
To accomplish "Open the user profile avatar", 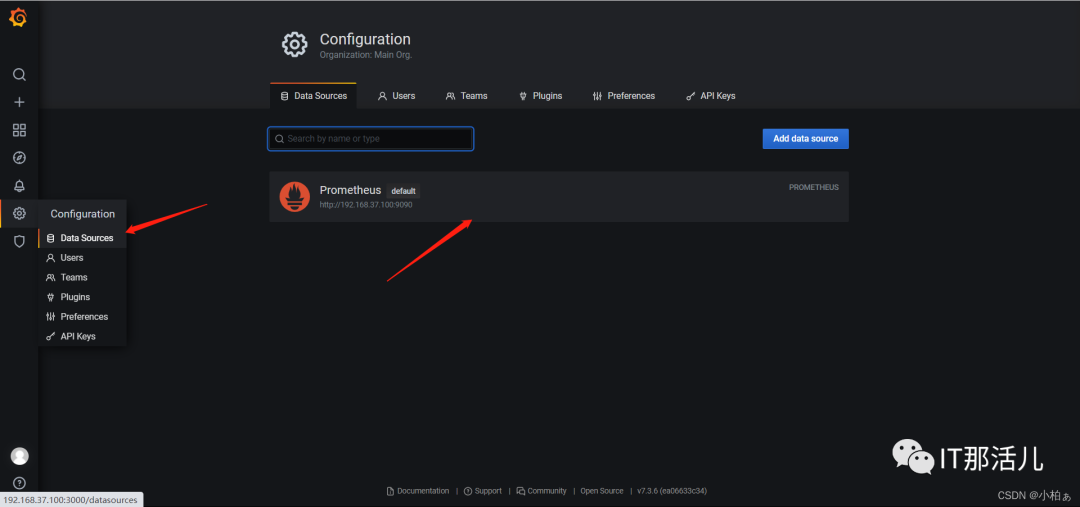I will tap(19, 456).
